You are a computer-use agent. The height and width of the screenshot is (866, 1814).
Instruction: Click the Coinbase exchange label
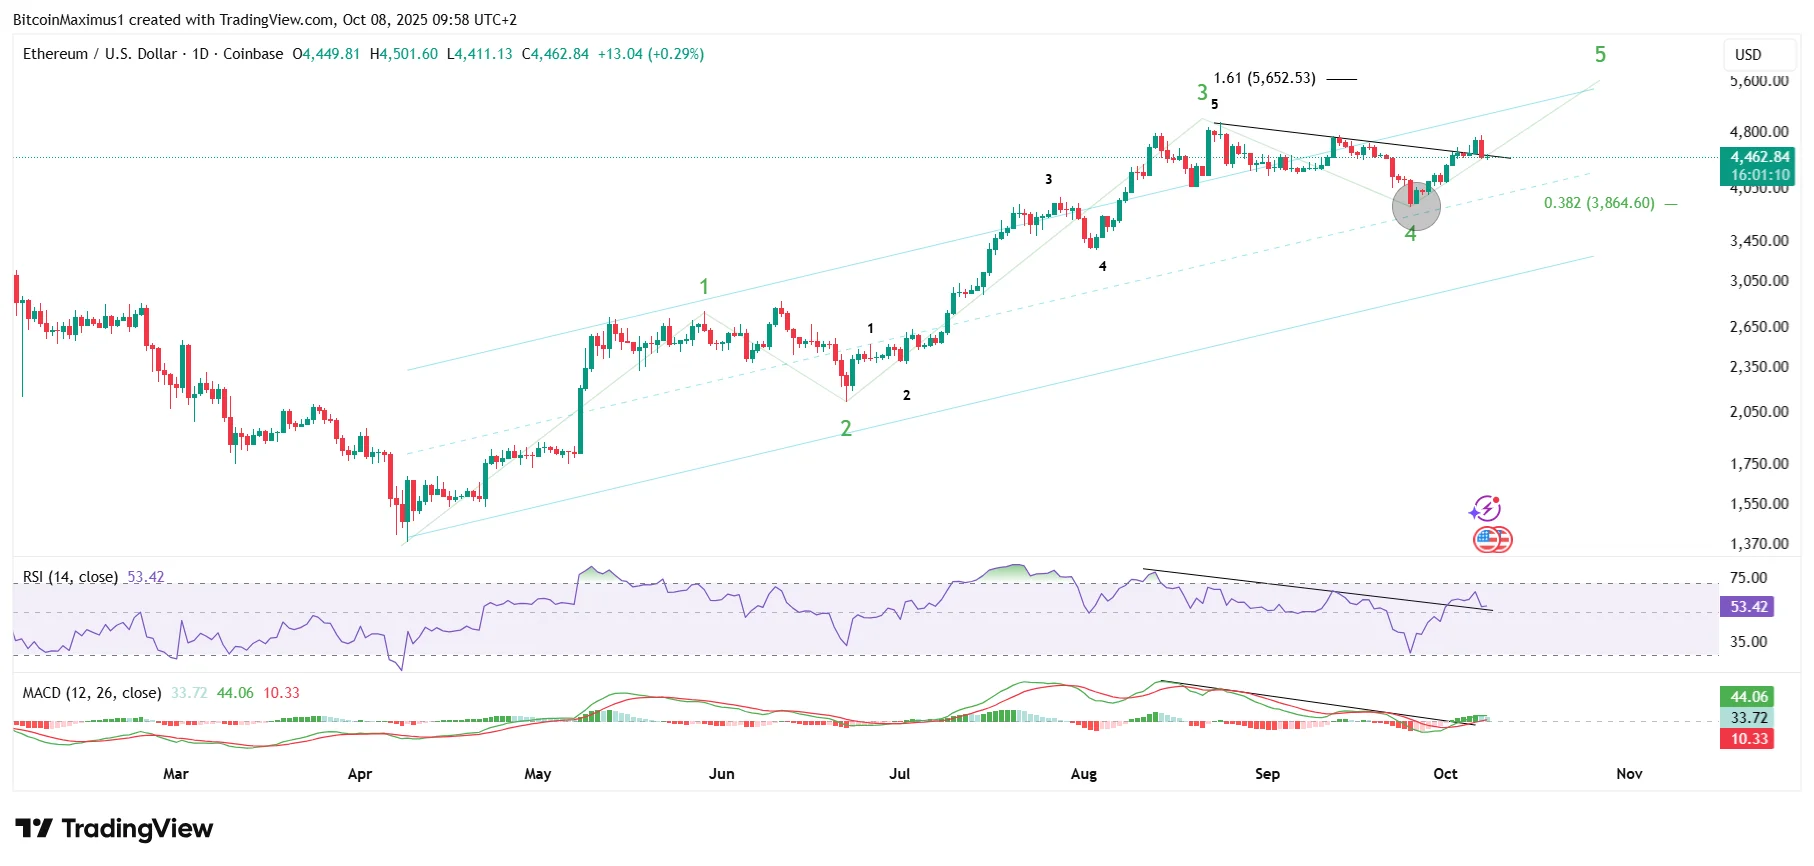253,54
